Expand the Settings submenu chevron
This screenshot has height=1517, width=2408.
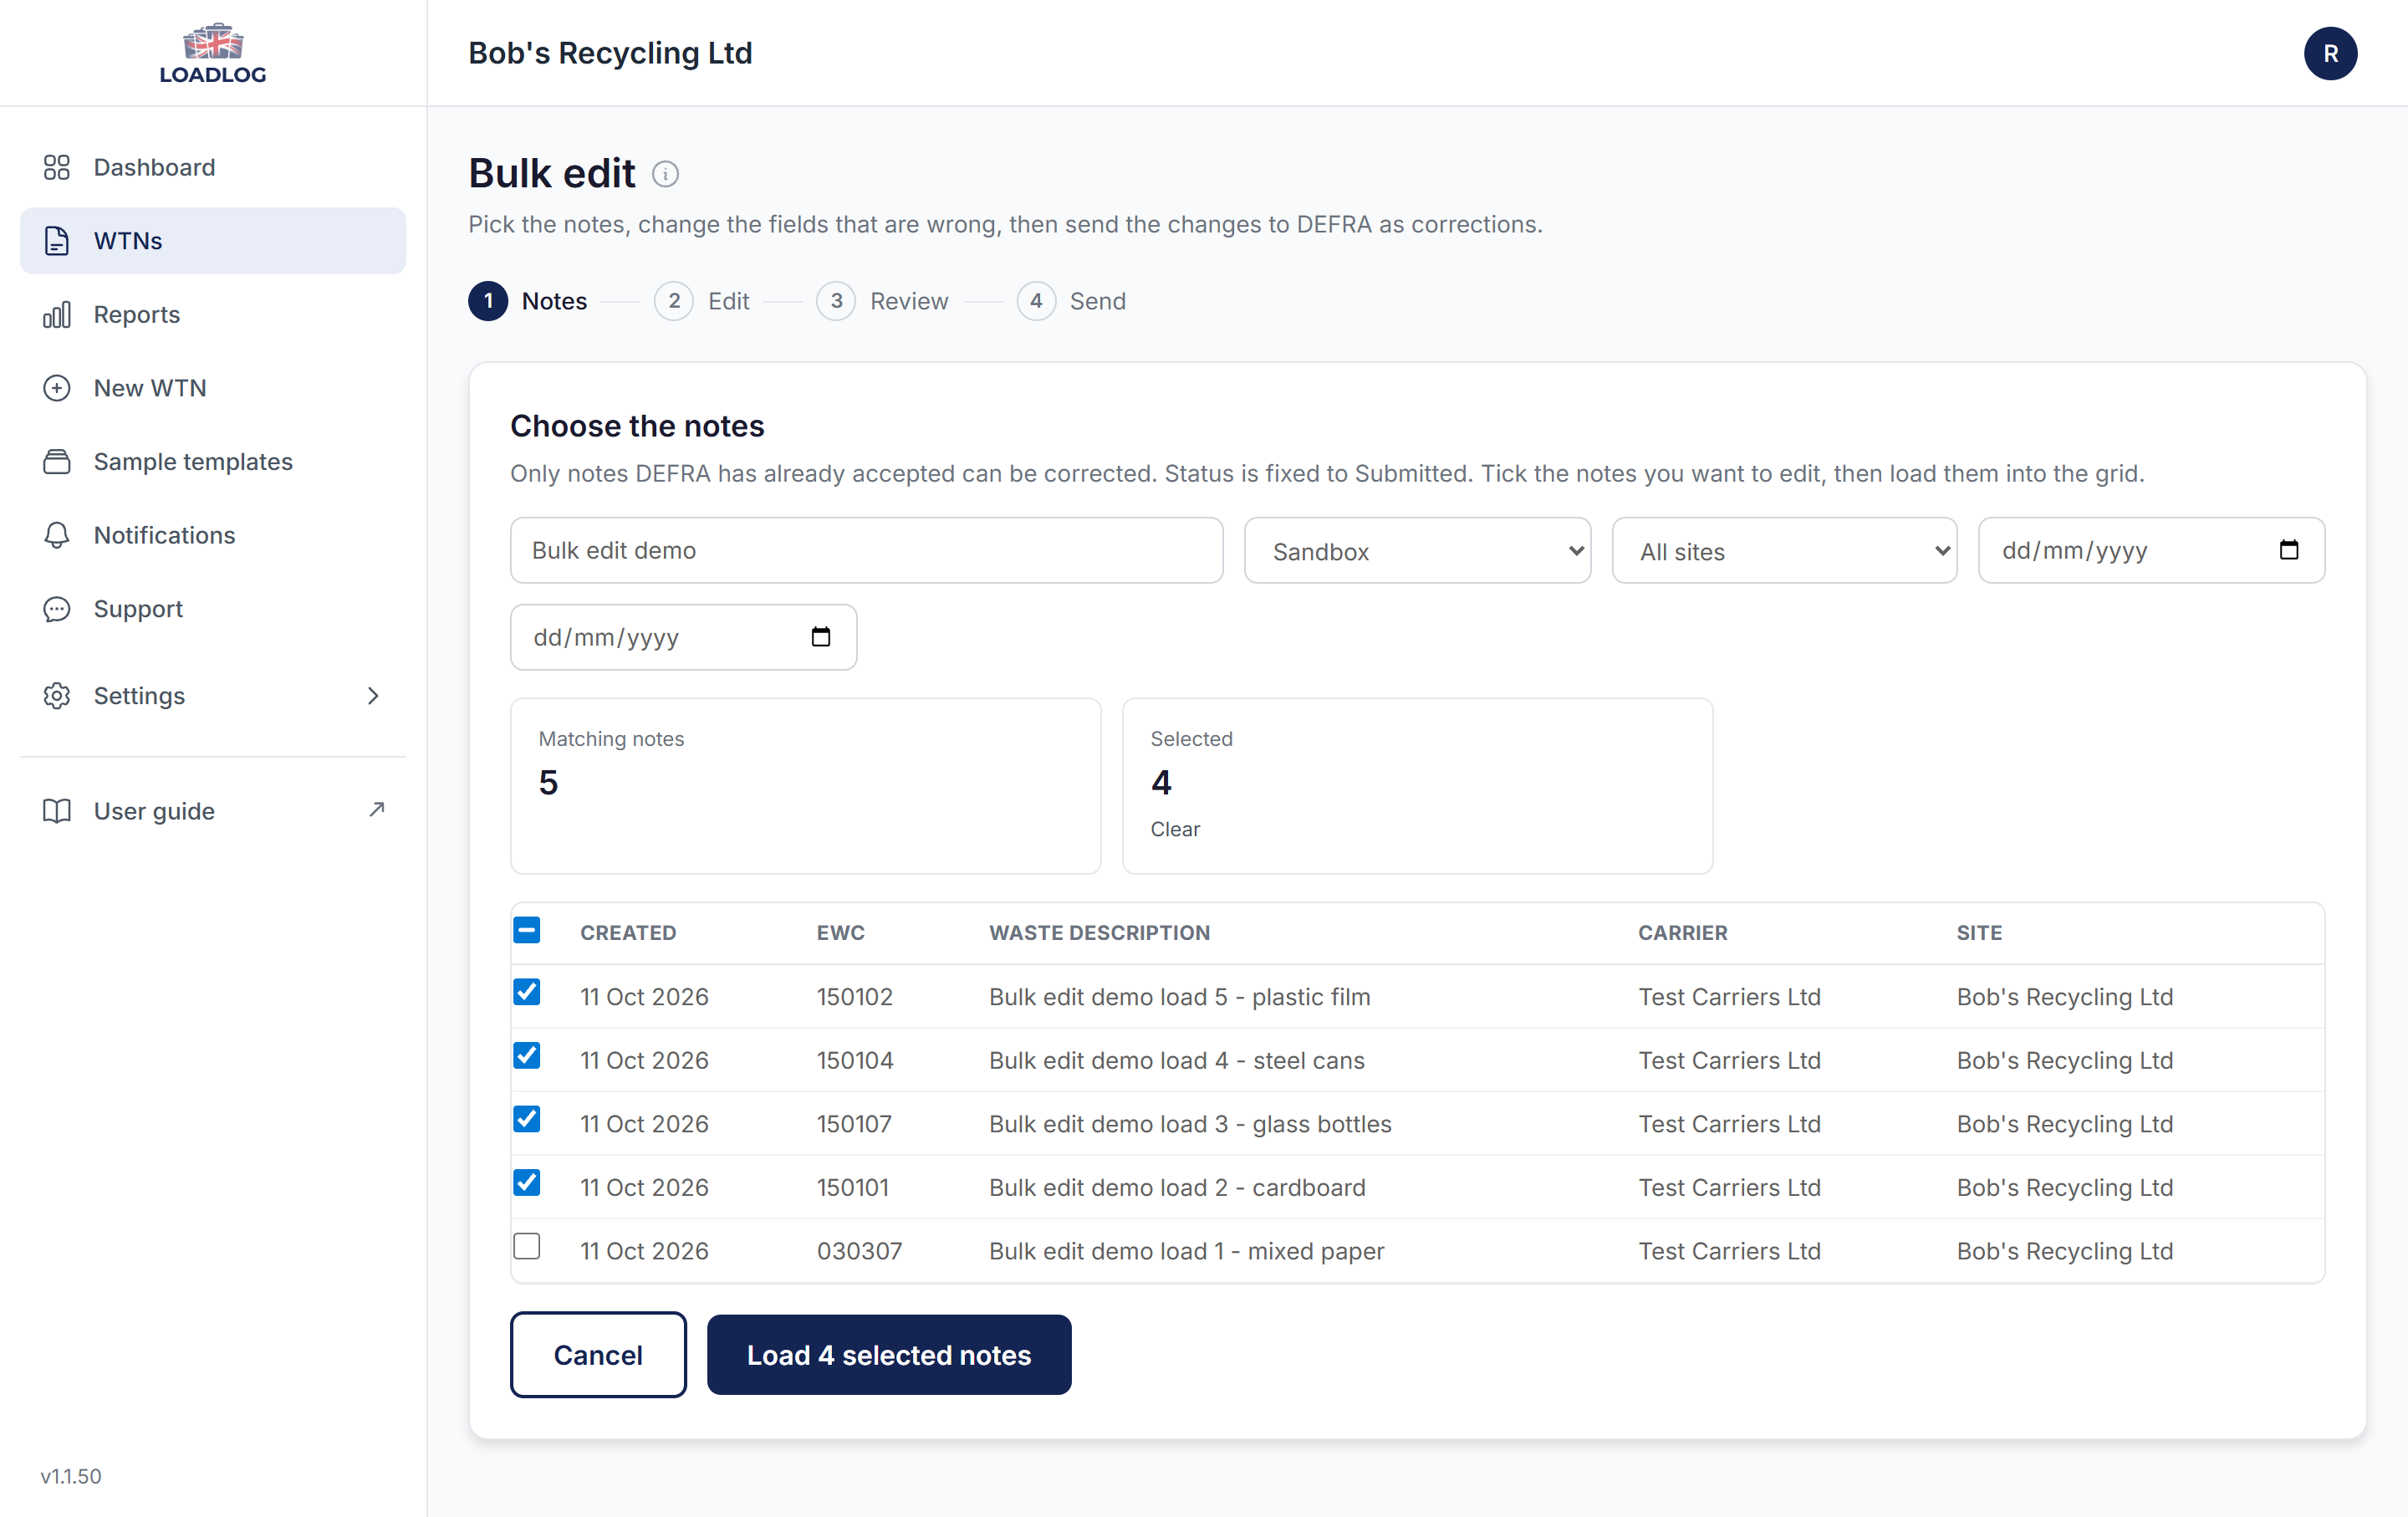point(373,696)
